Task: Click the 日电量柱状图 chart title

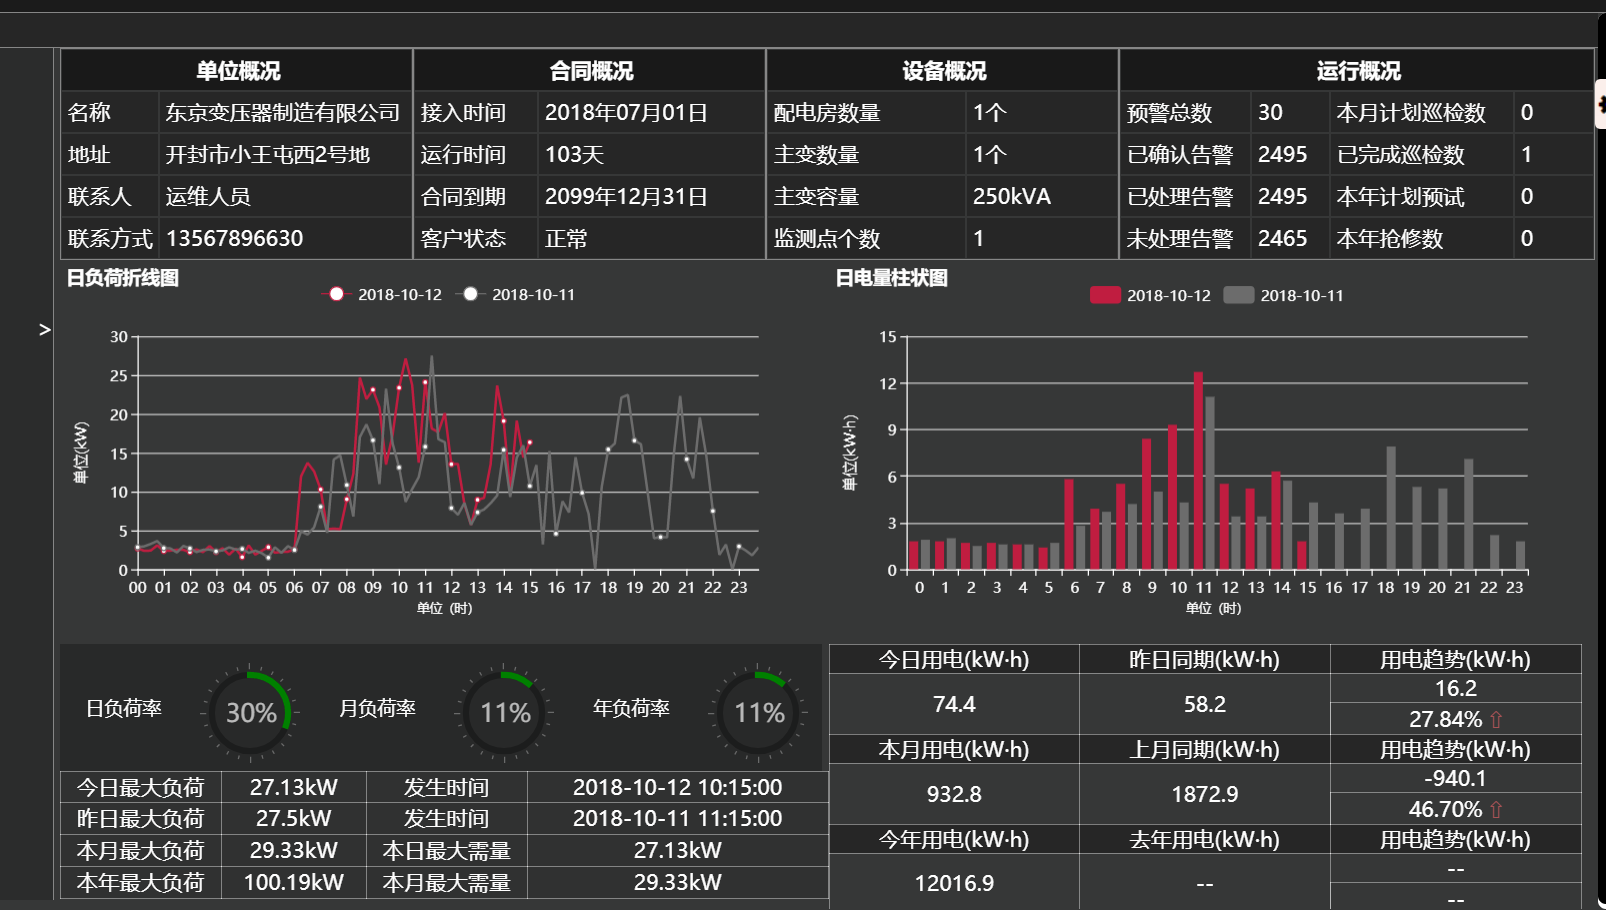Action: point(891,278)
